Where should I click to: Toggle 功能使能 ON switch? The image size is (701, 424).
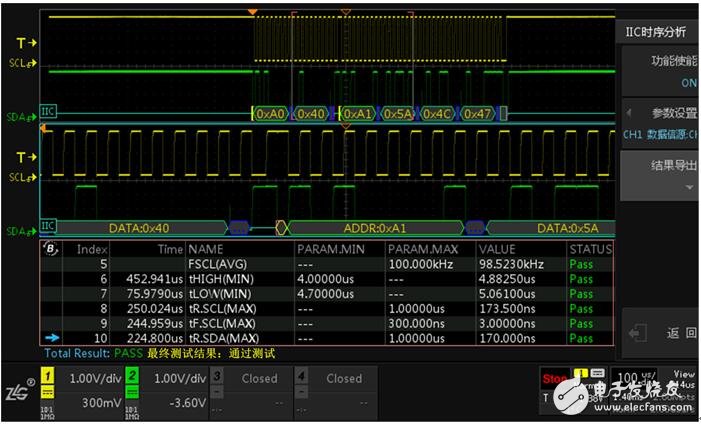688,83
